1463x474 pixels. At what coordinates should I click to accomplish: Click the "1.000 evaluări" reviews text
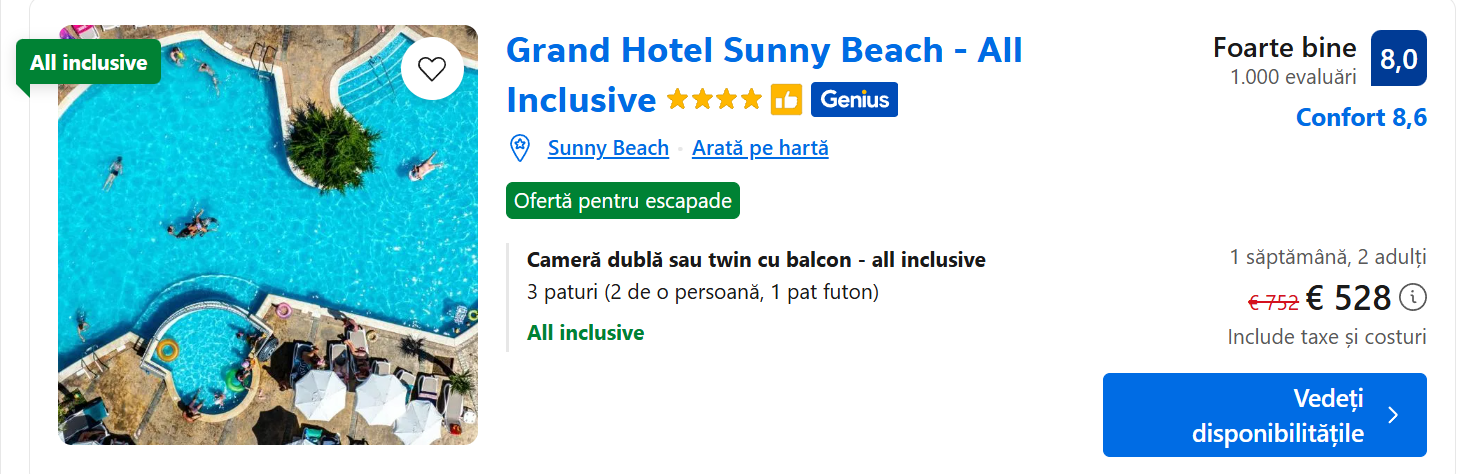(1293, 76)
